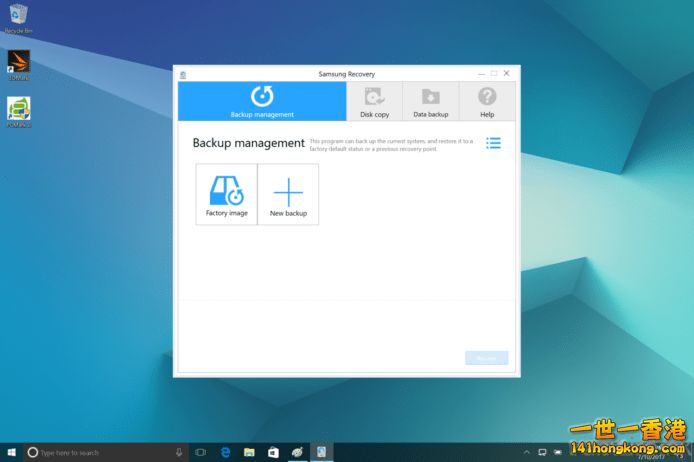Image resolution: width=694 pixels, height=462 pixels.
Task: Select the Factory image tile
Action: point(227,194)
